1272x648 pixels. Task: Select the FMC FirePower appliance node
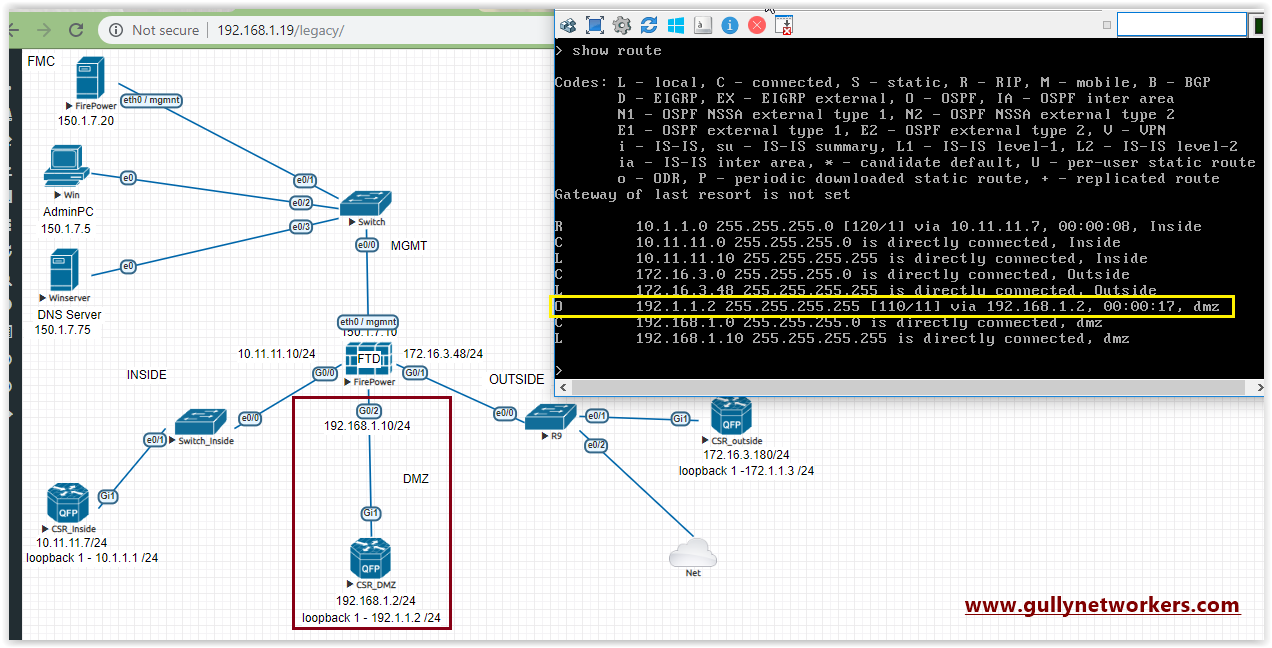coord(89,80)
